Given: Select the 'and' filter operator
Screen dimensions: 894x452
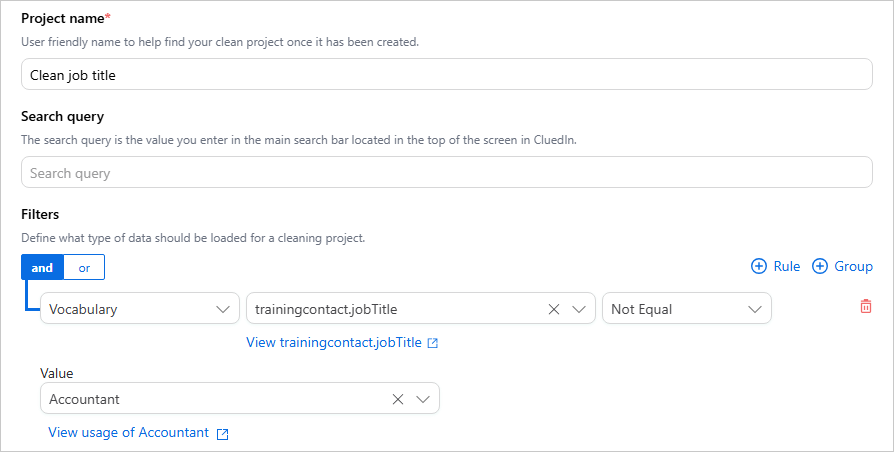Looking at the screenshot, I should (42, 267).
